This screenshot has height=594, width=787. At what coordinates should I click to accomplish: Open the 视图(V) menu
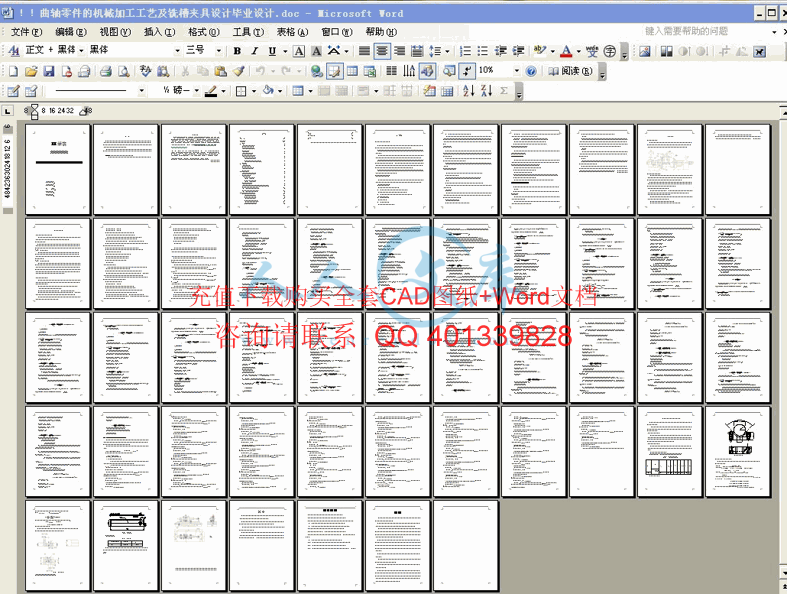coord(115,32)
